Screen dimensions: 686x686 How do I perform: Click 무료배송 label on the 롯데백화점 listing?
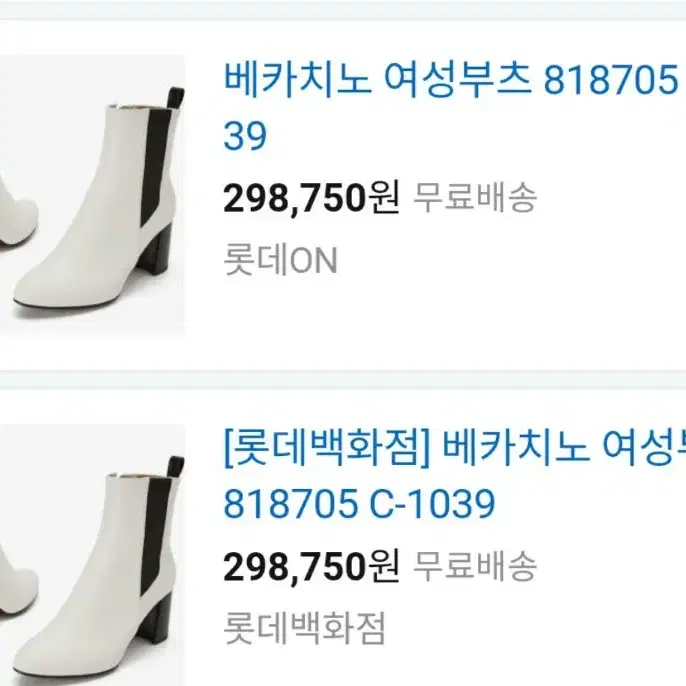pos(475,567)
